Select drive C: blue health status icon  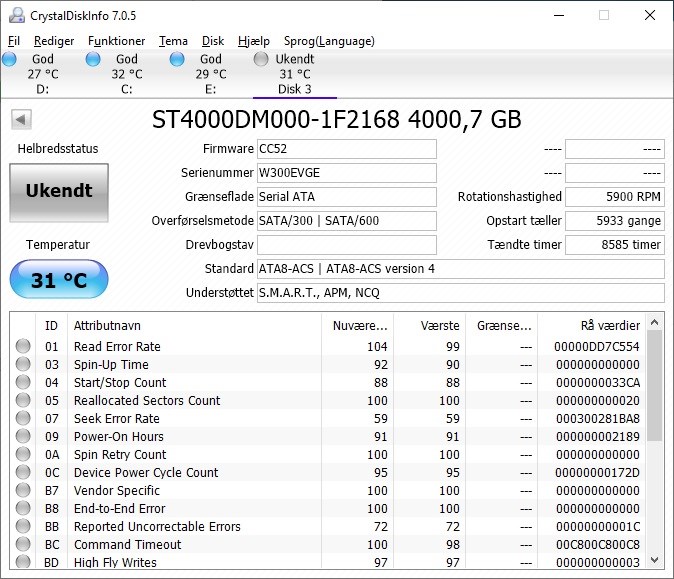(93, 59)
